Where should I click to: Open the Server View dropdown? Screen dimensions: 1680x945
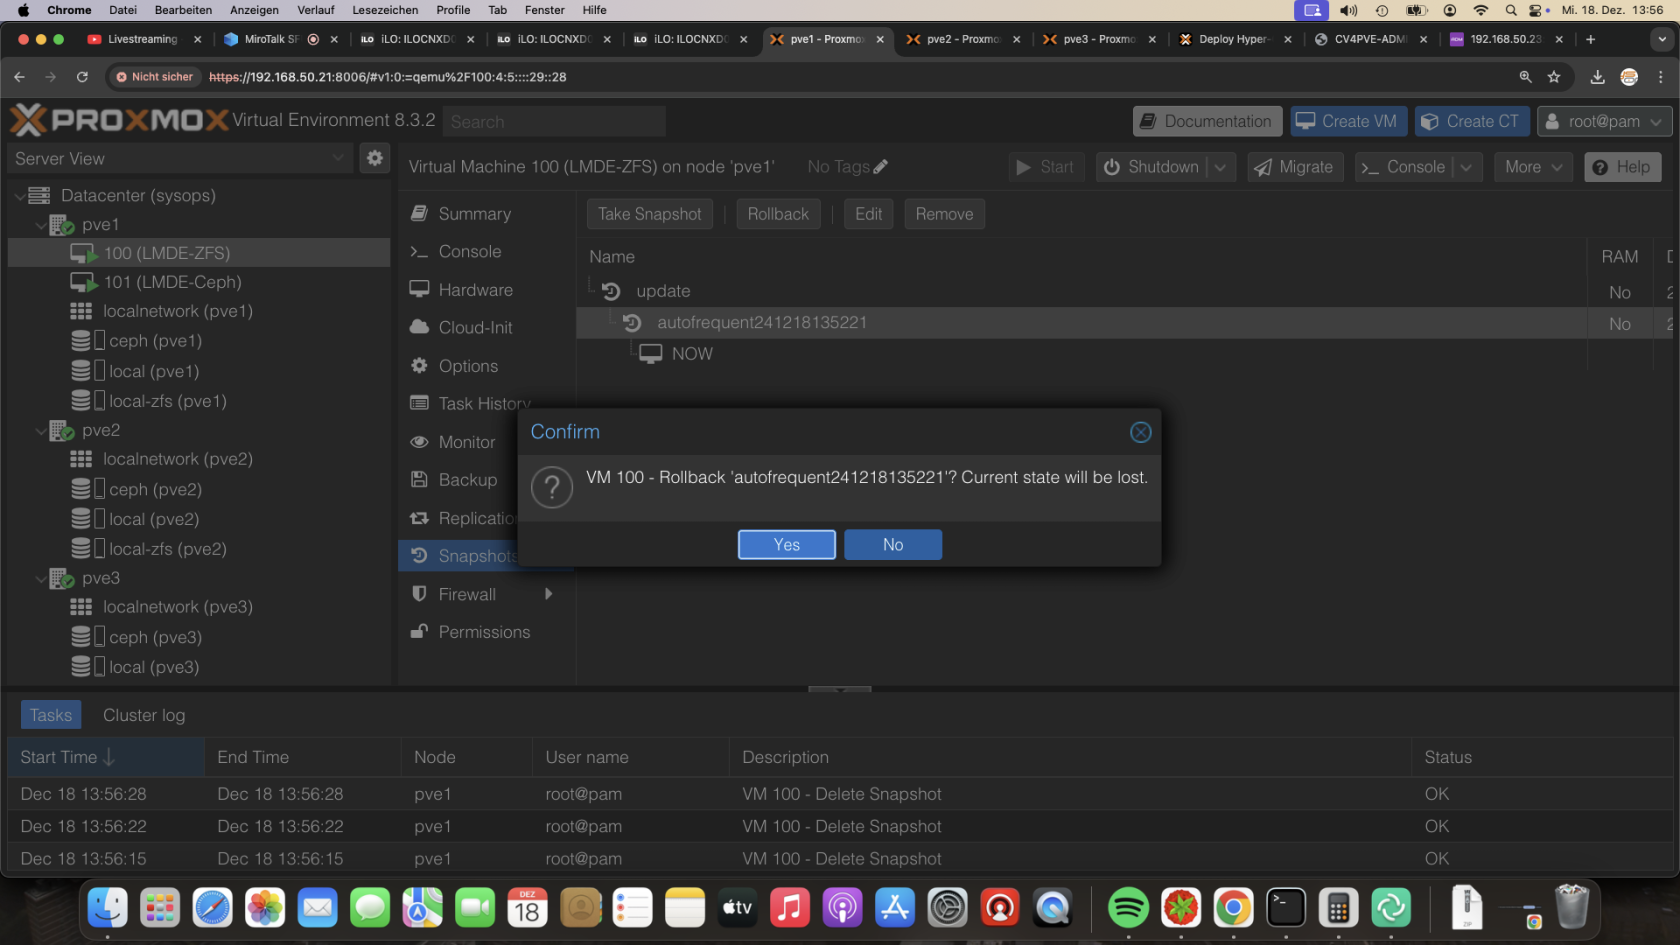(179, 158)
